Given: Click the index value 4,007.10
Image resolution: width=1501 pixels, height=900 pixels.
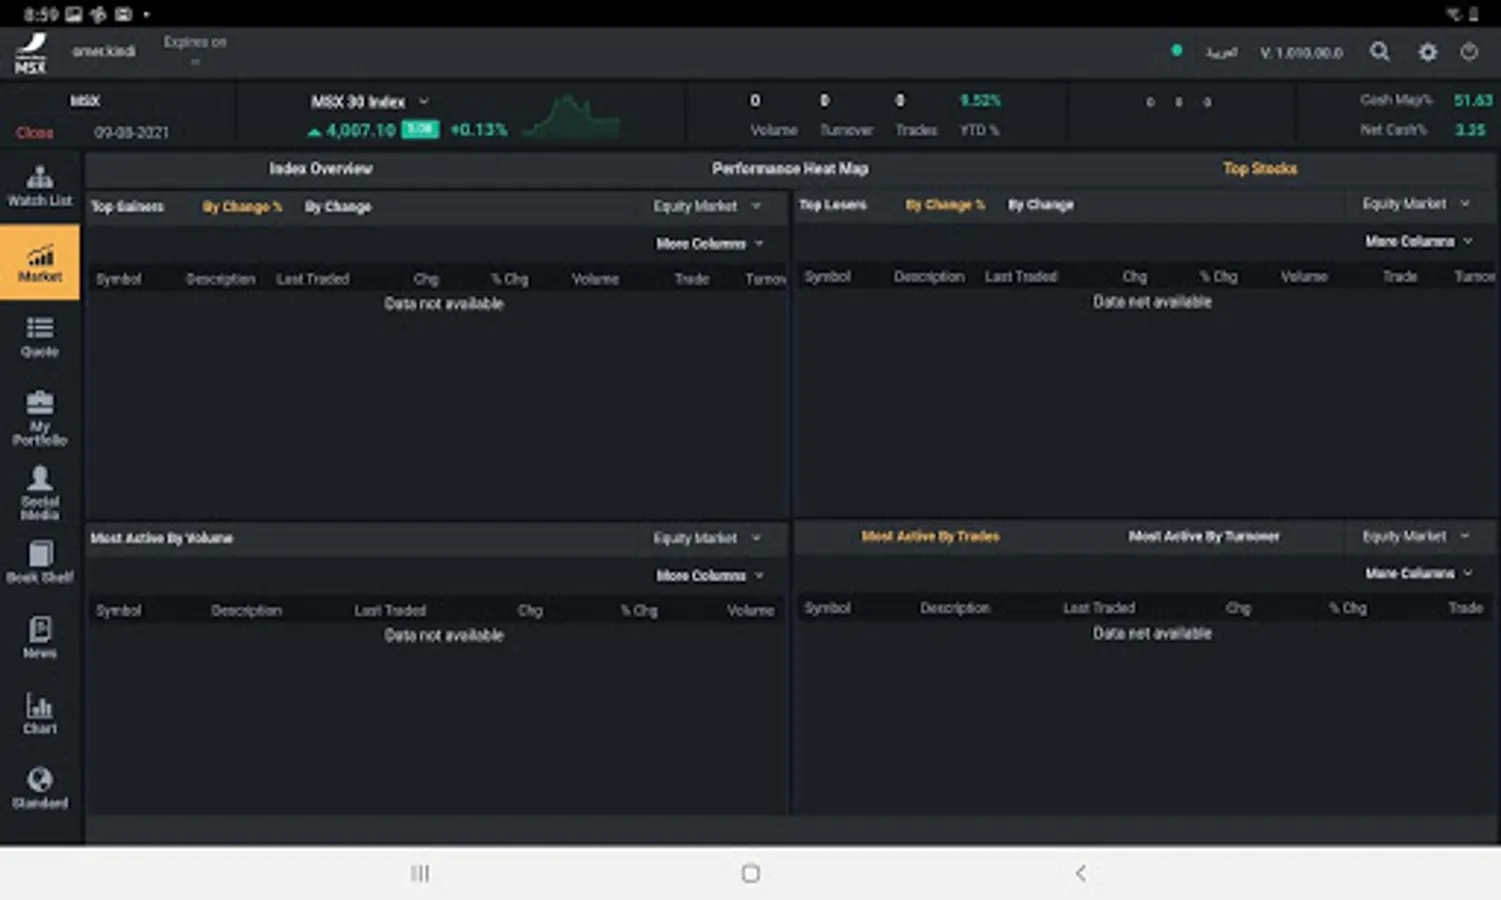Looking at the screenshot, I should pyautogui.click(x=361, y=130).
